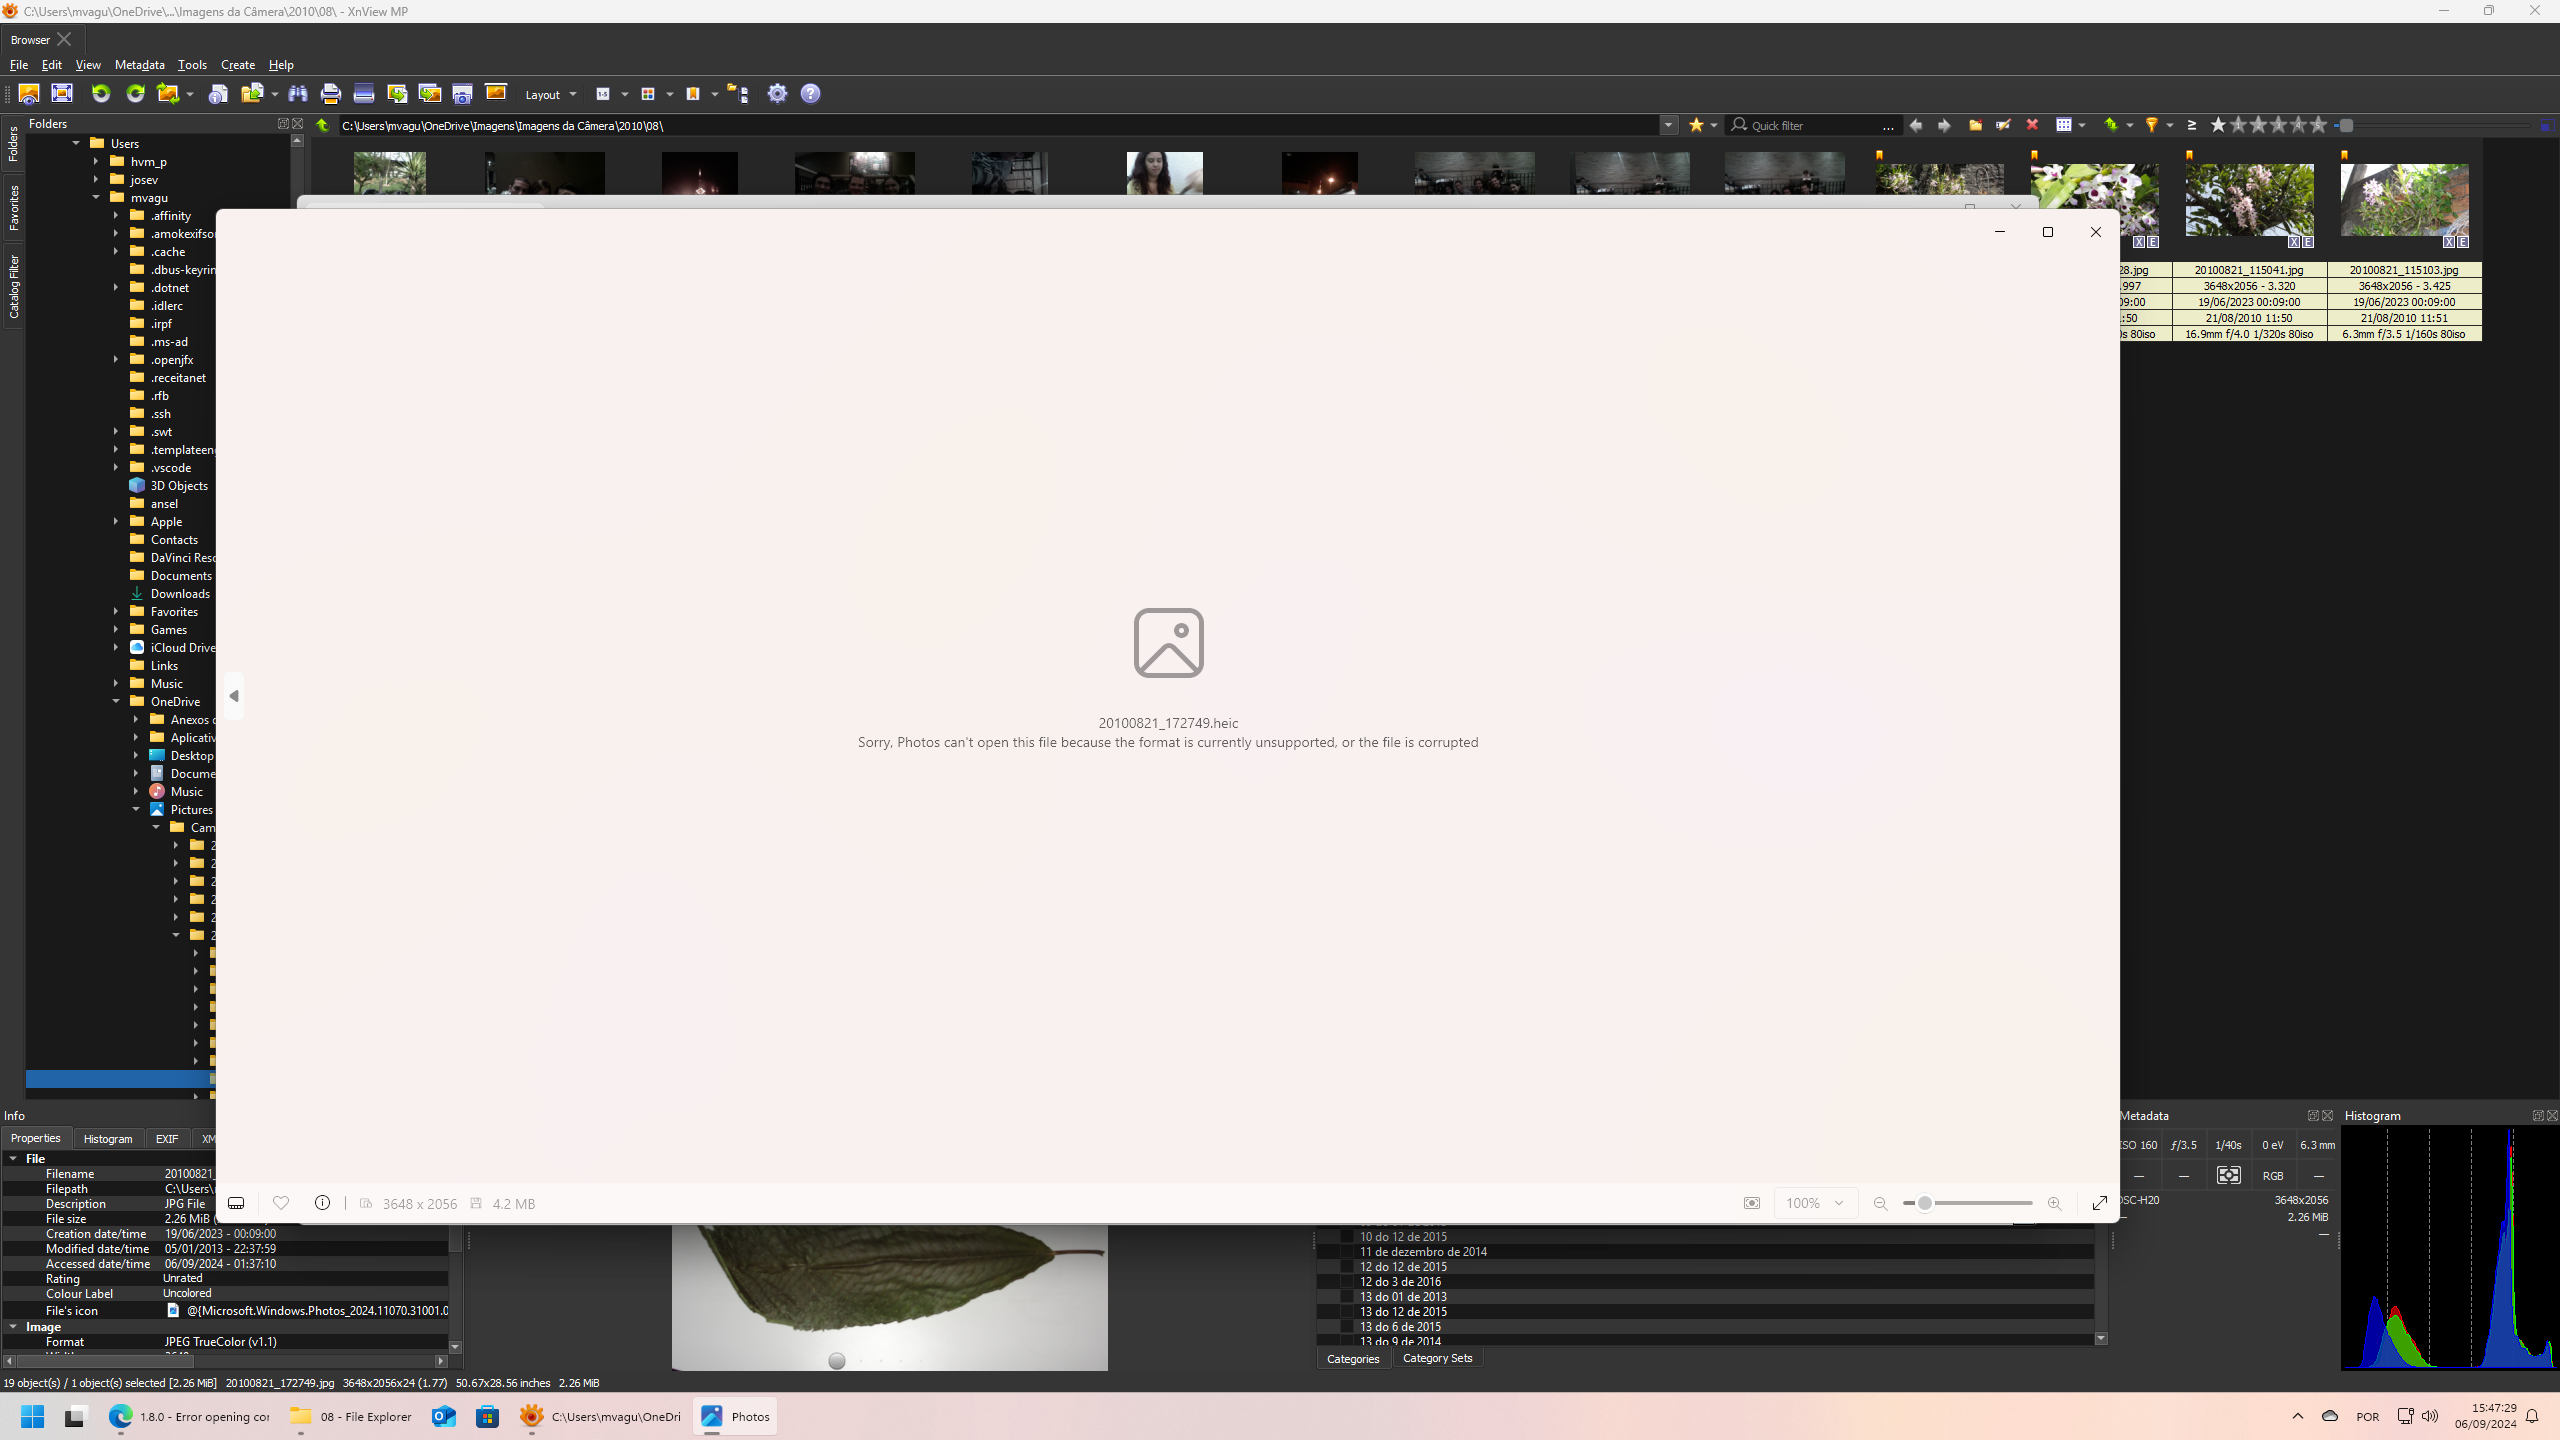Expand the Apple folder in tree
This screenshot has width=2560, height=1440.
coord(116,522)
